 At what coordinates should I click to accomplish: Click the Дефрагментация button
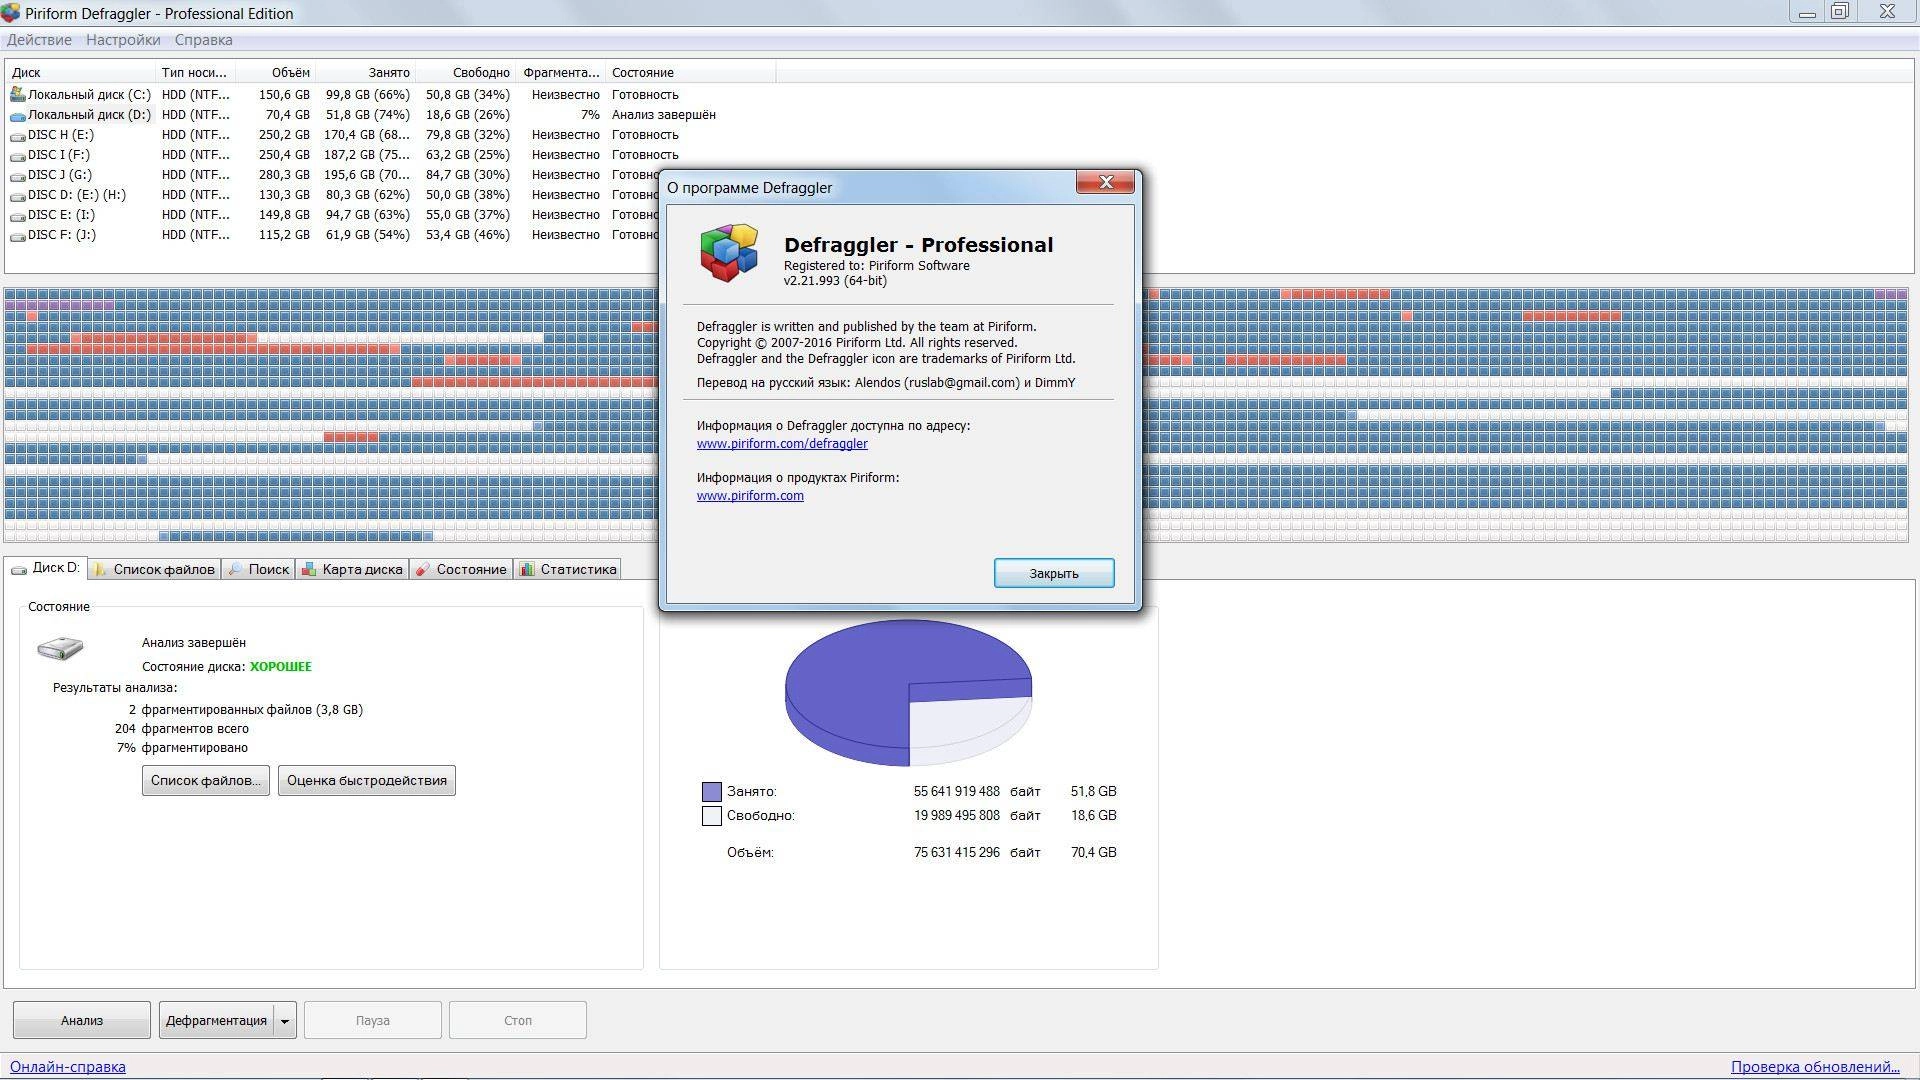(216, 1021)
